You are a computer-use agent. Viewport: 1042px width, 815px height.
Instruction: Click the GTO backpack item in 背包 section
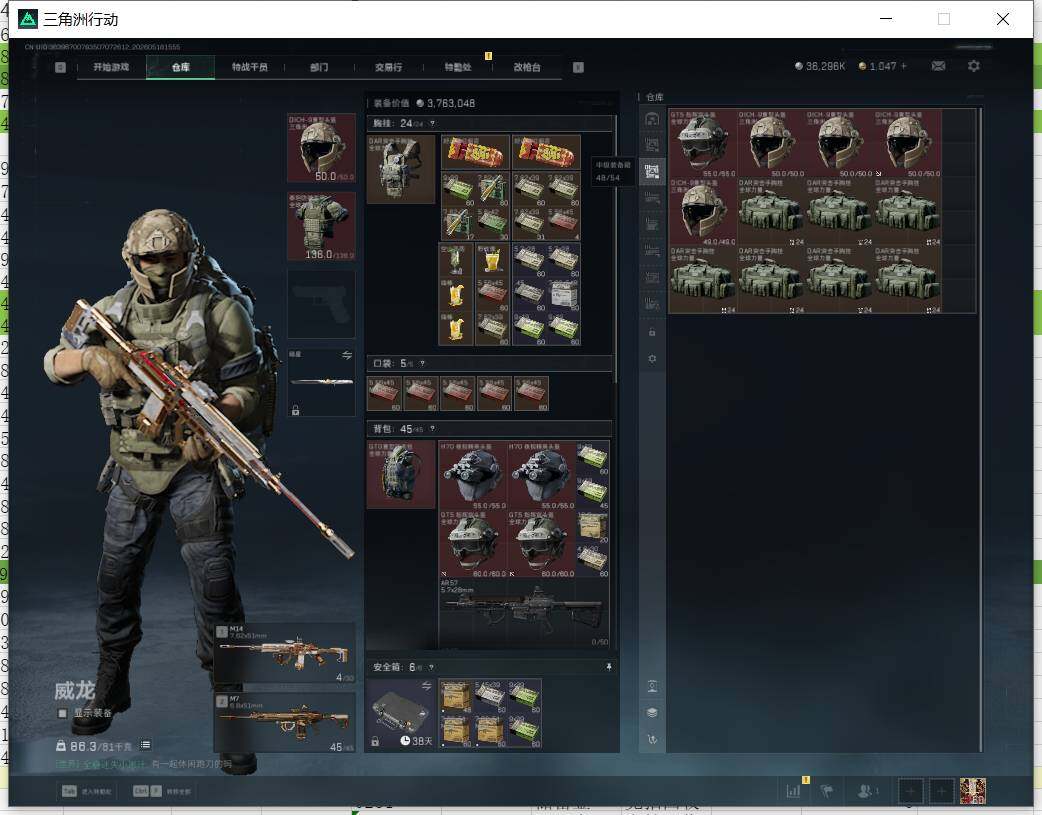[401, 474]
